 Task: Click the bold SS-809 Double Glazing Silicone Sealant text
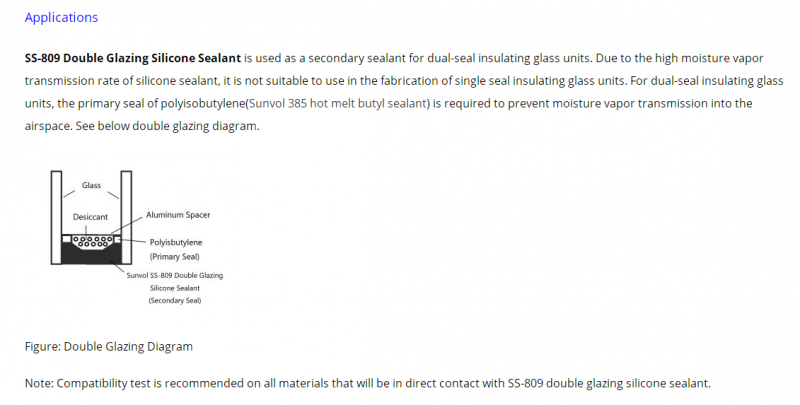[x=133, y=58]
